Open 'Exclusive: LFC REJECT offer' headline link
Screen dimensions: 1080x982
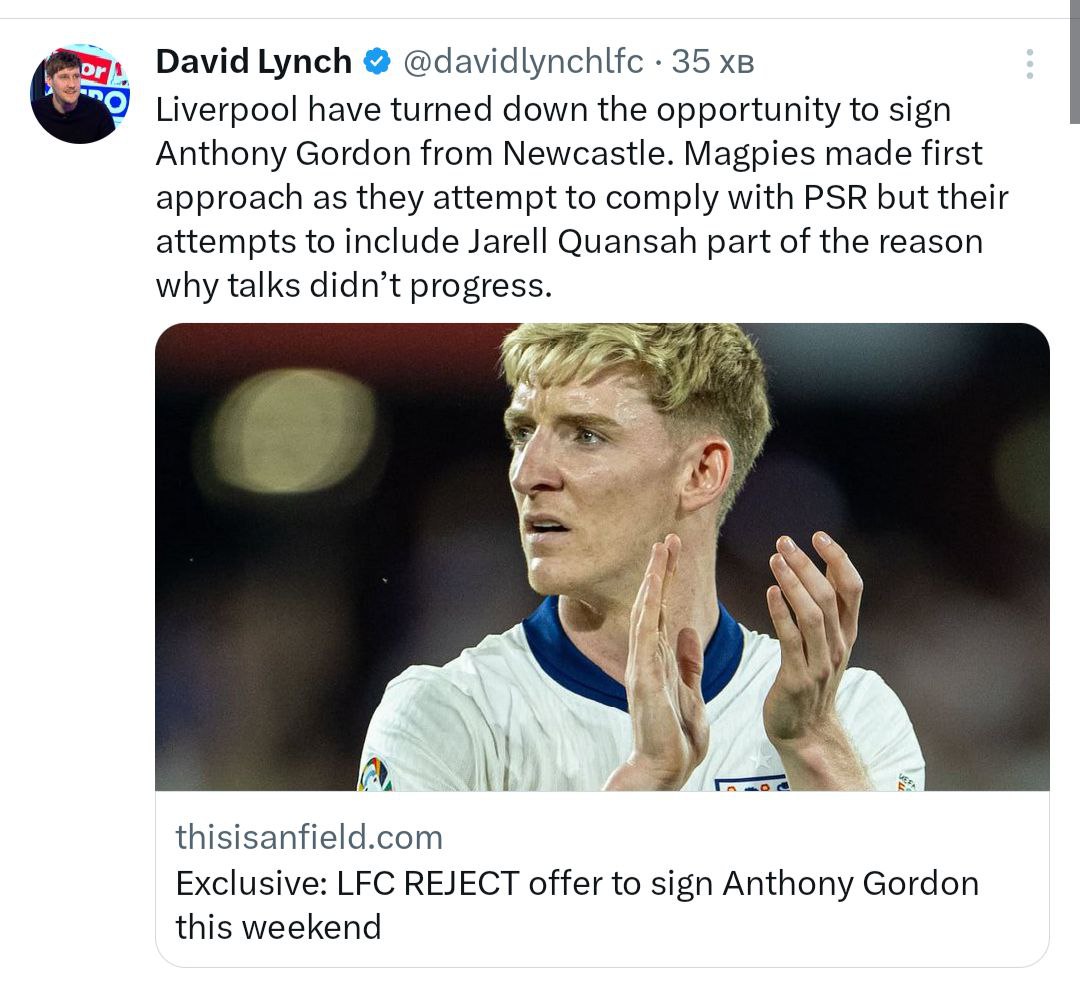point(577,884)
